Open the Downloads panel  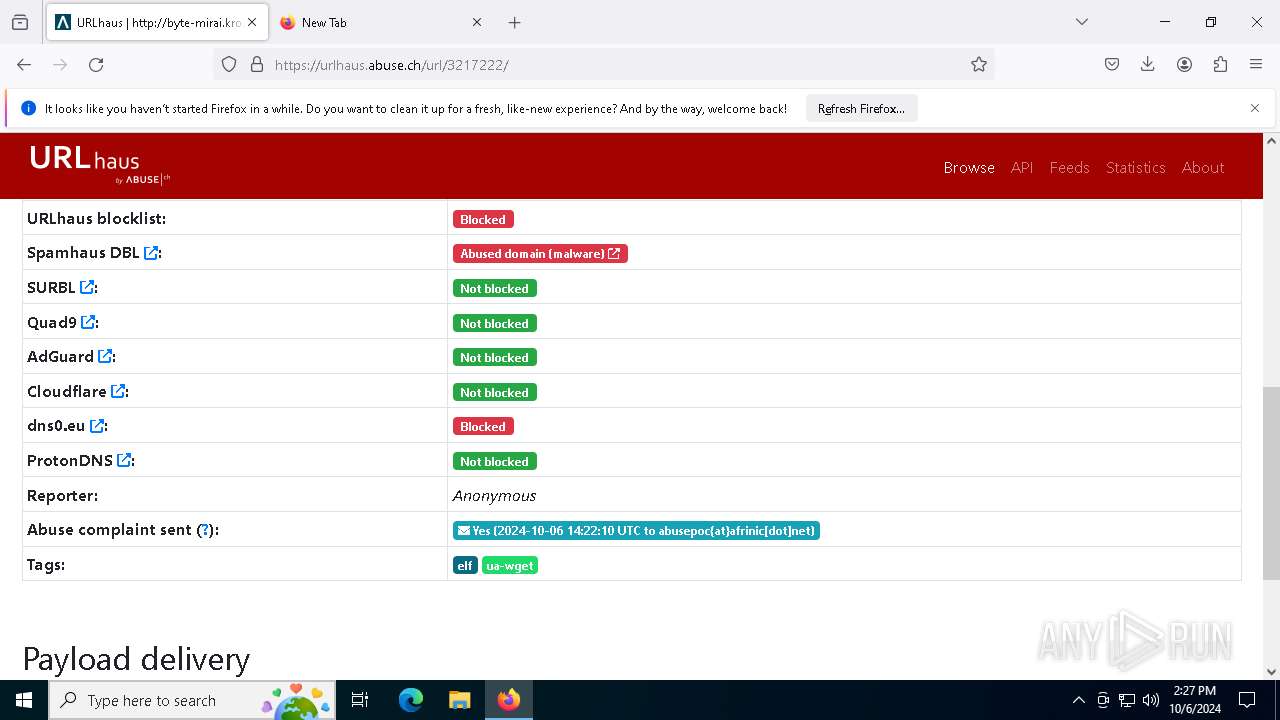pos(1148,64)
